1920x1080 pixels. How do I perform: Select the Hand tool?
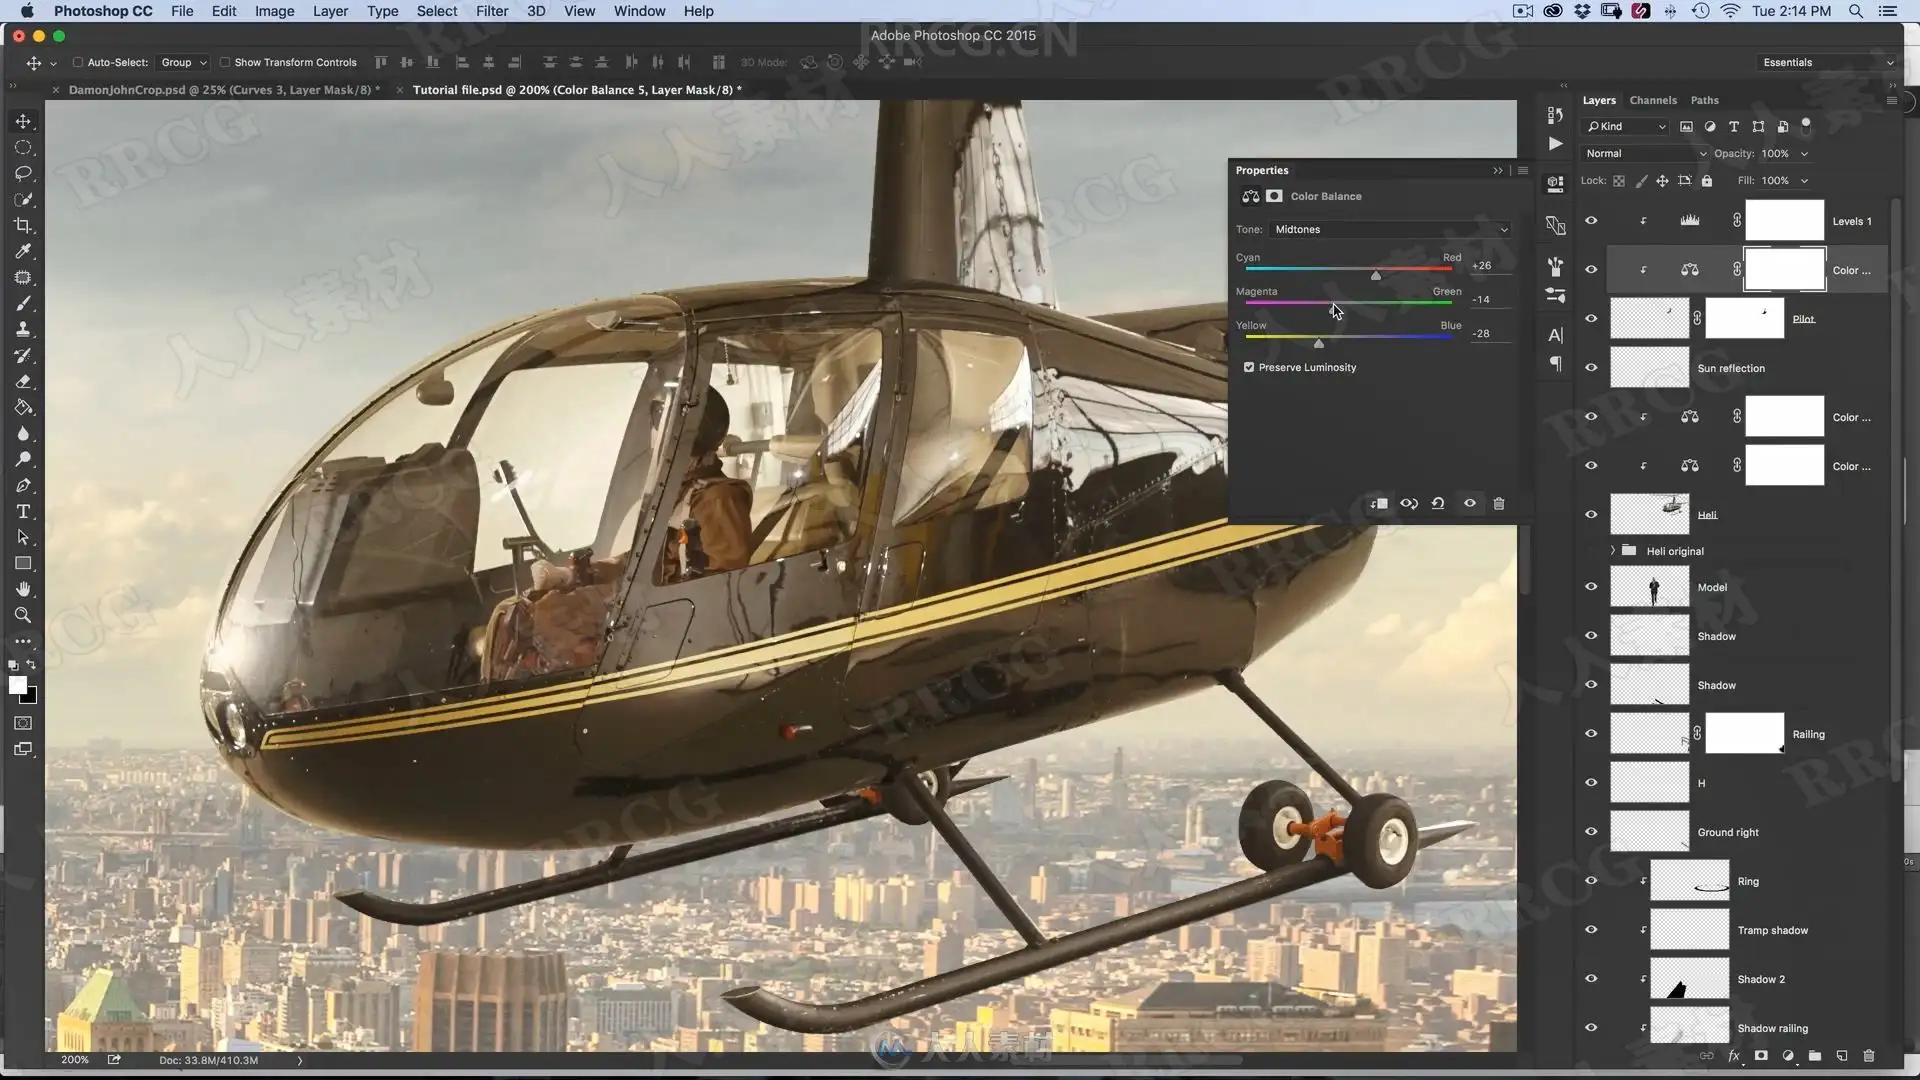click(23, 589)
